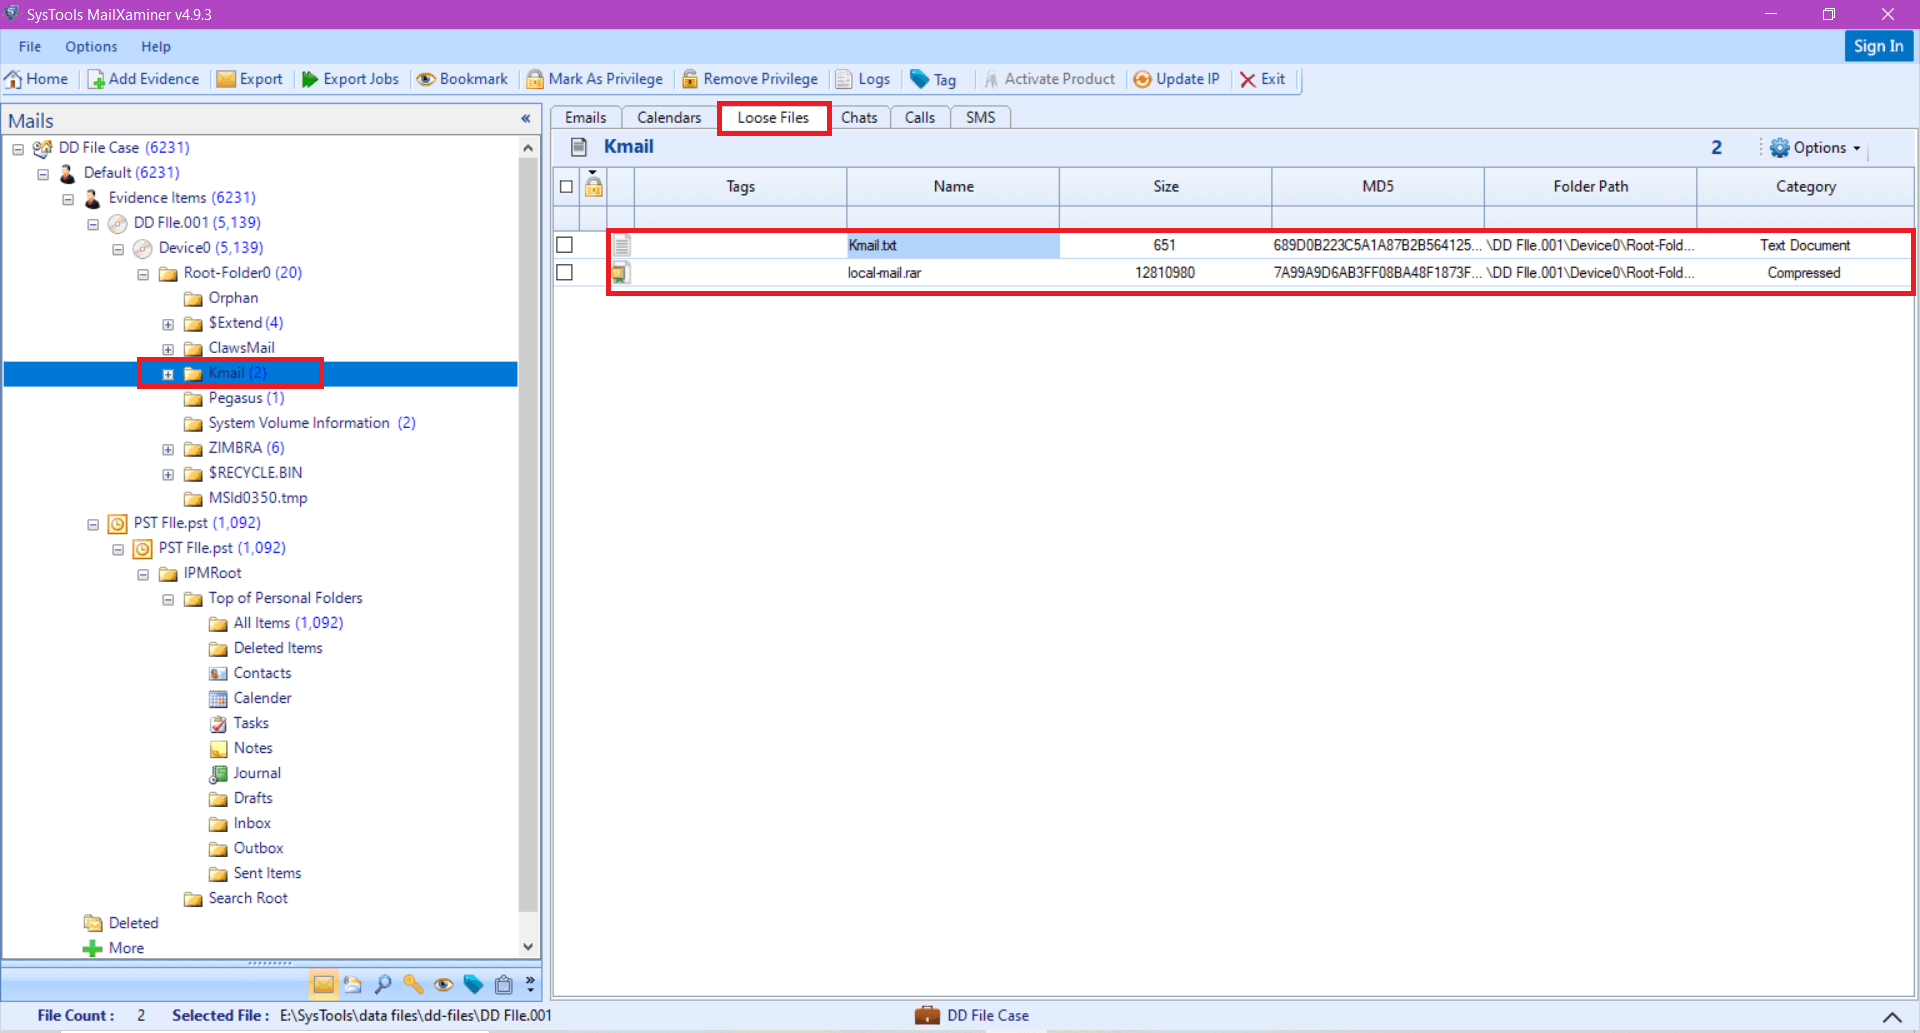Collapse the Top of Personal Folders node
Viewport: 1920px width, 1033px height.
click(x=168, y=599)
